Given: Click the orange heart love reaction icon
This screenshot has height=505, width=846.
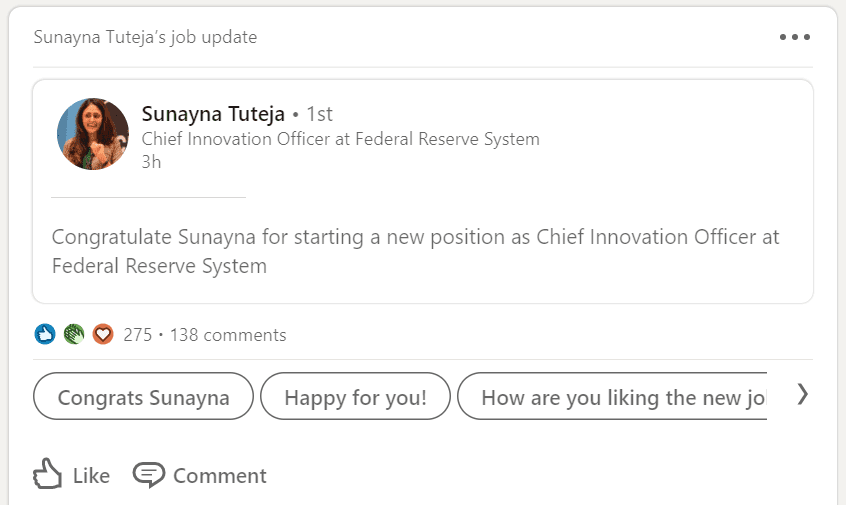Looking at the screenshot, I should click(x=103, y=334).
